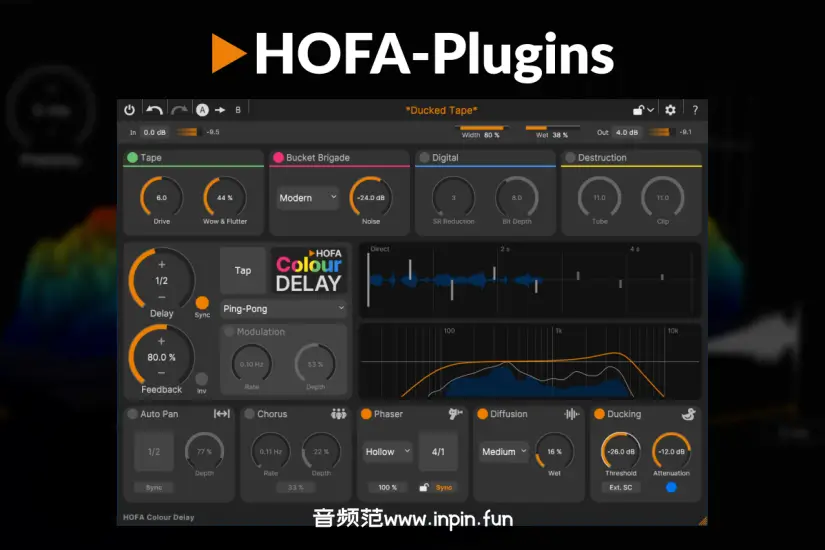Click the Auto Pan width arrows icon
This screenshot has width=825, height=550.
(x=222, y=414)
